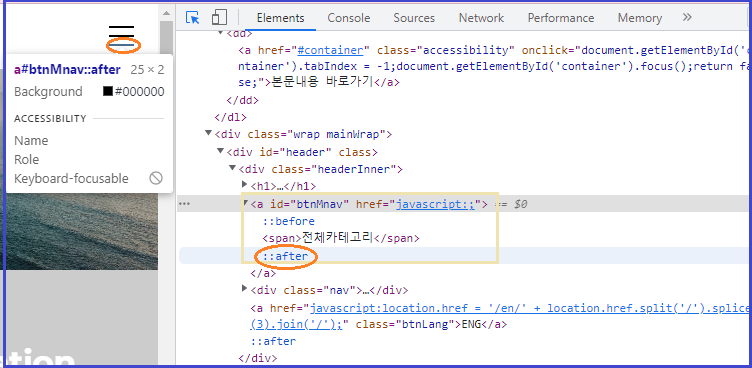Open the Sources tab

click(414, 18)
